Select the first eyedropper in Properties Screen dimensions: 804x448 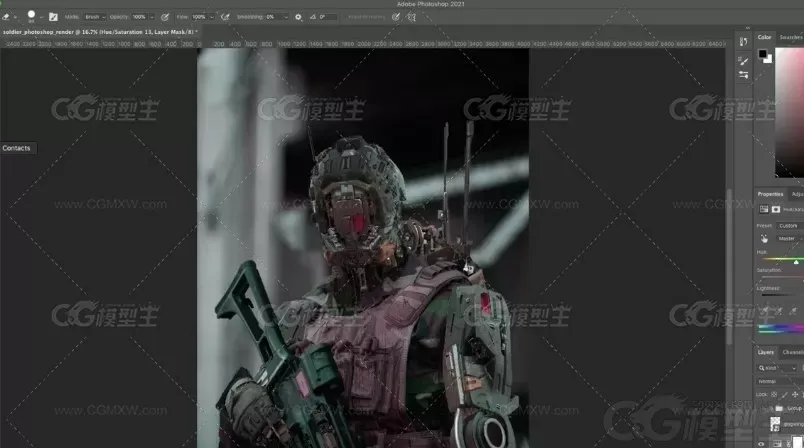[764, 311]
